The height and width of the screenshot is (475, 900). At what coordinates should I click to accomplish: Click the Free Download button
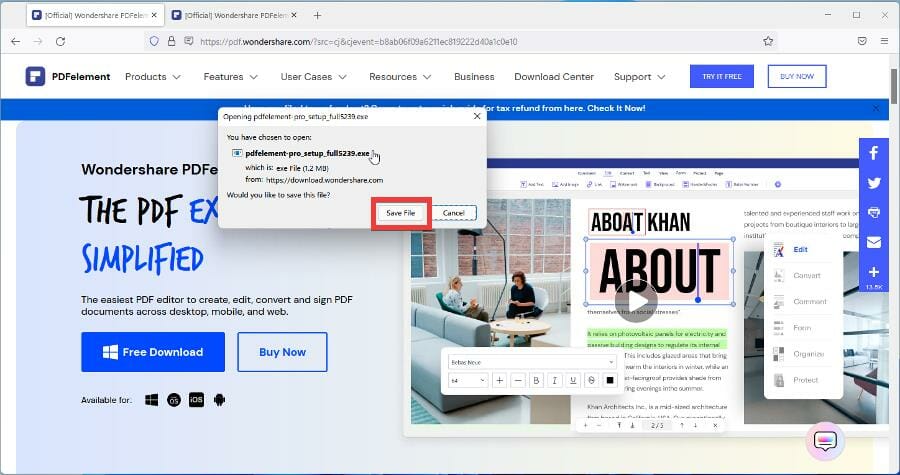point(153,352)
